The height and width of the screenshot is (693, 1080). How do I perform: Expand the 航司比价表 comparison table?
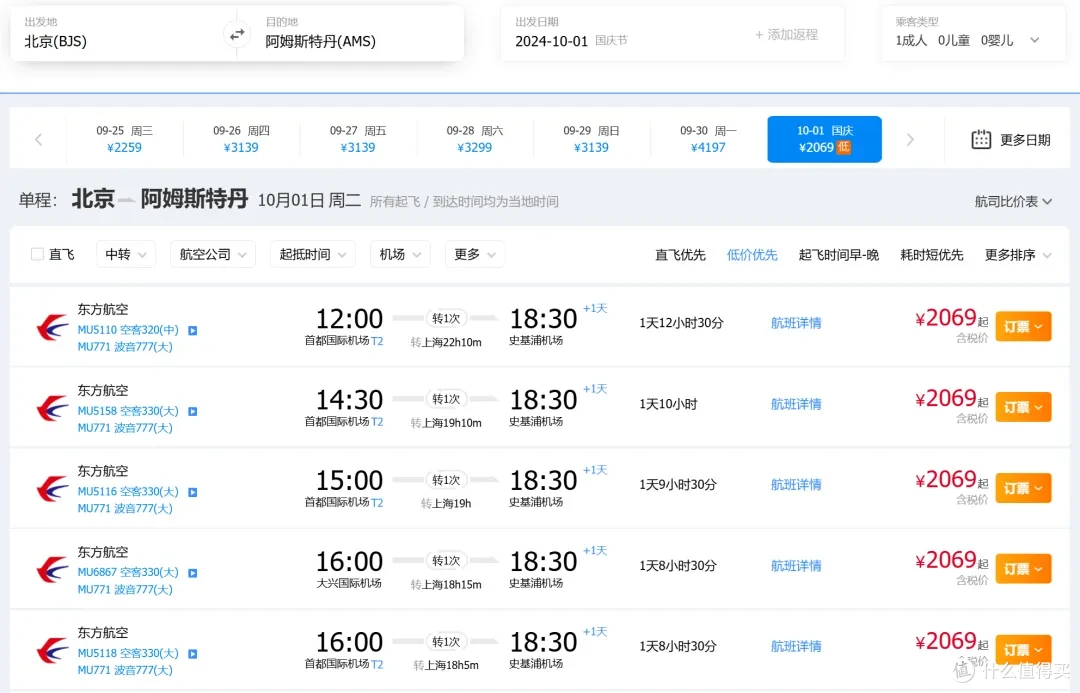coord(1012,201)
